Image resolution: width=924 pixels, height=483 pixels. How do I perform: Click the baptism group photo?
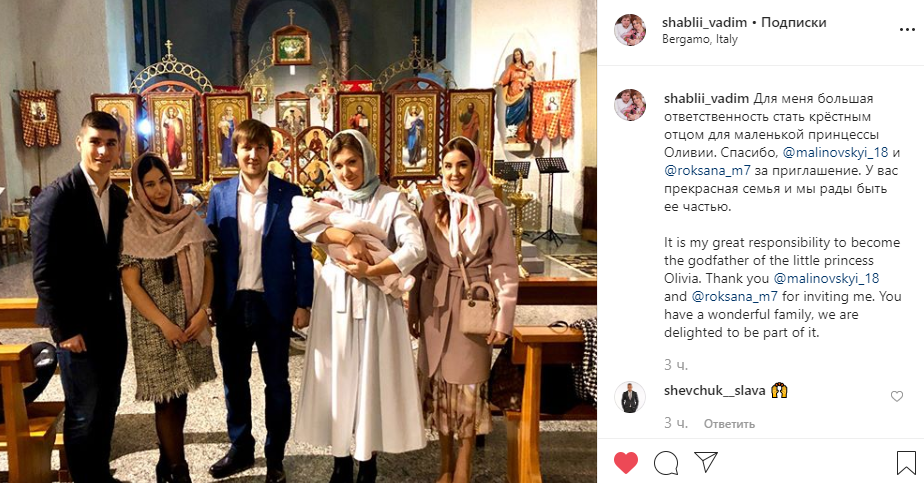coord(298,242)
